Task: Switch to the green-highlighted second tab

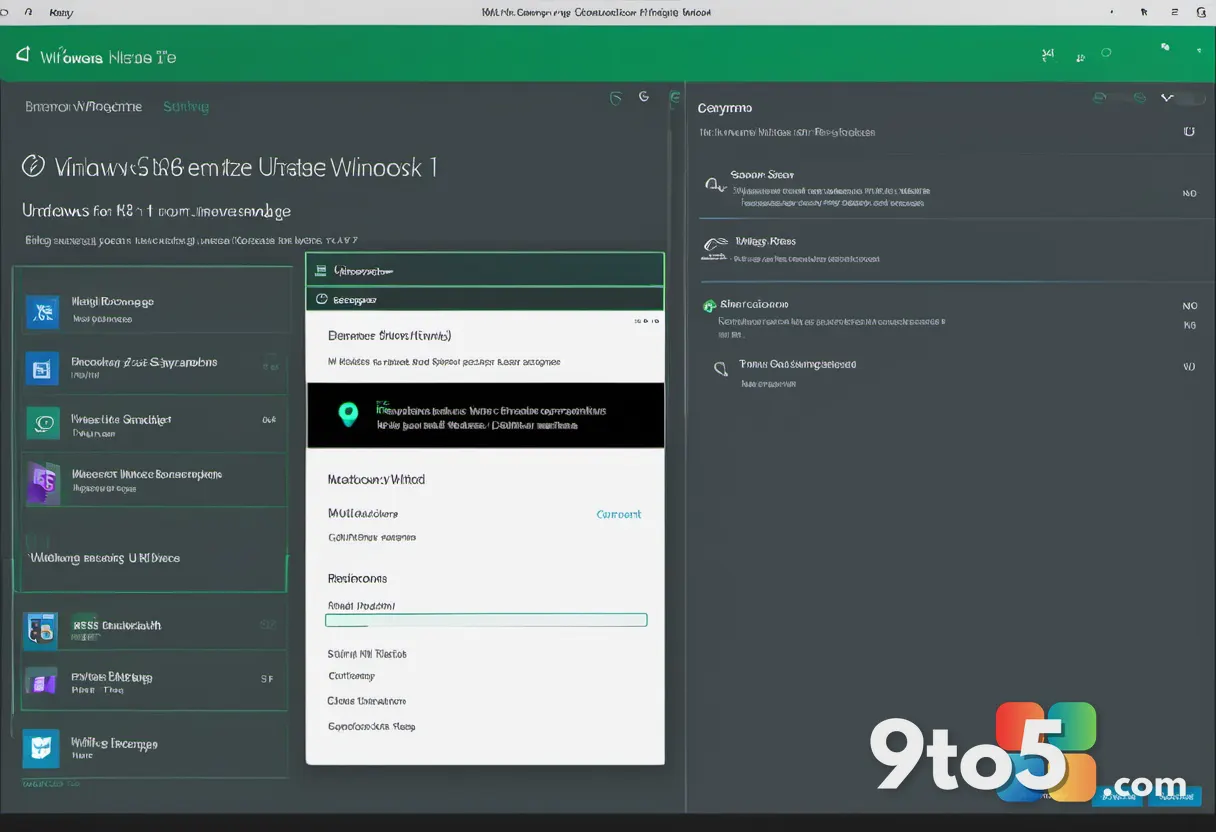Action: tap(186, 106)
